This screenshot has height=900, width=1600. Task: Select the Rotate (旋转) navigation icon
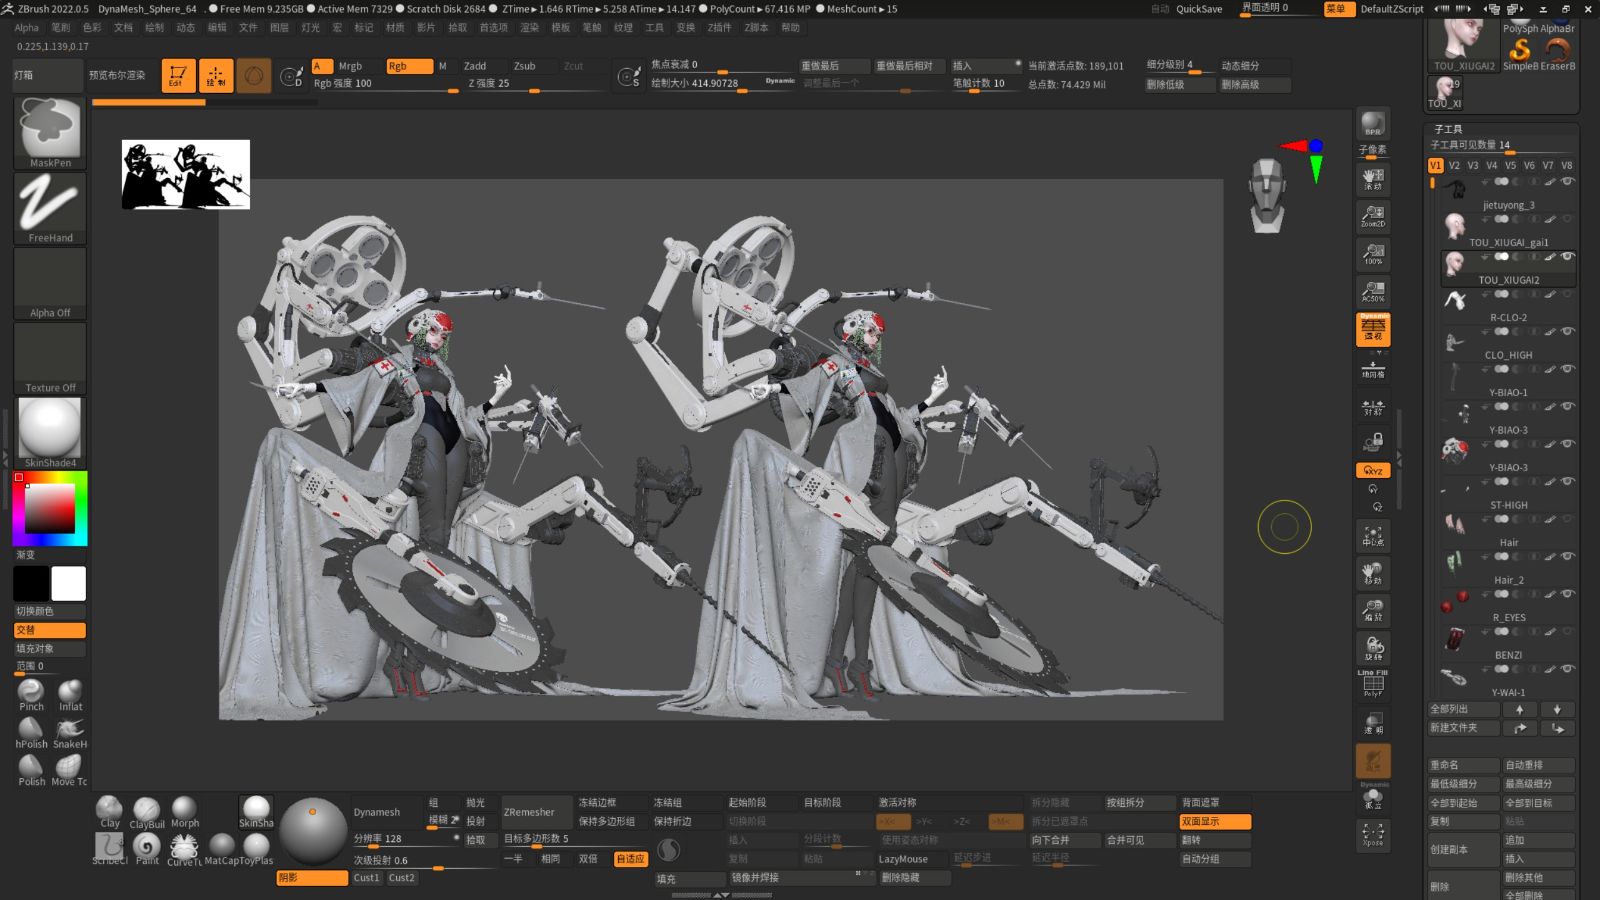coord(1373,649)
